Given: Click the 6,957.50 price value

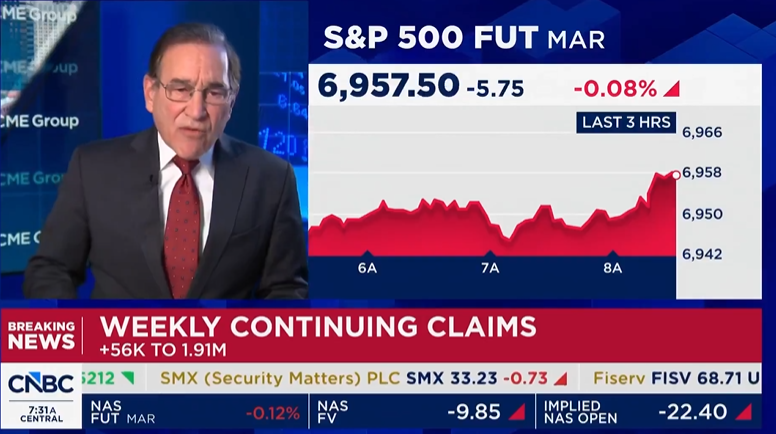Looking at the screenshot, I should pos(388,87).
